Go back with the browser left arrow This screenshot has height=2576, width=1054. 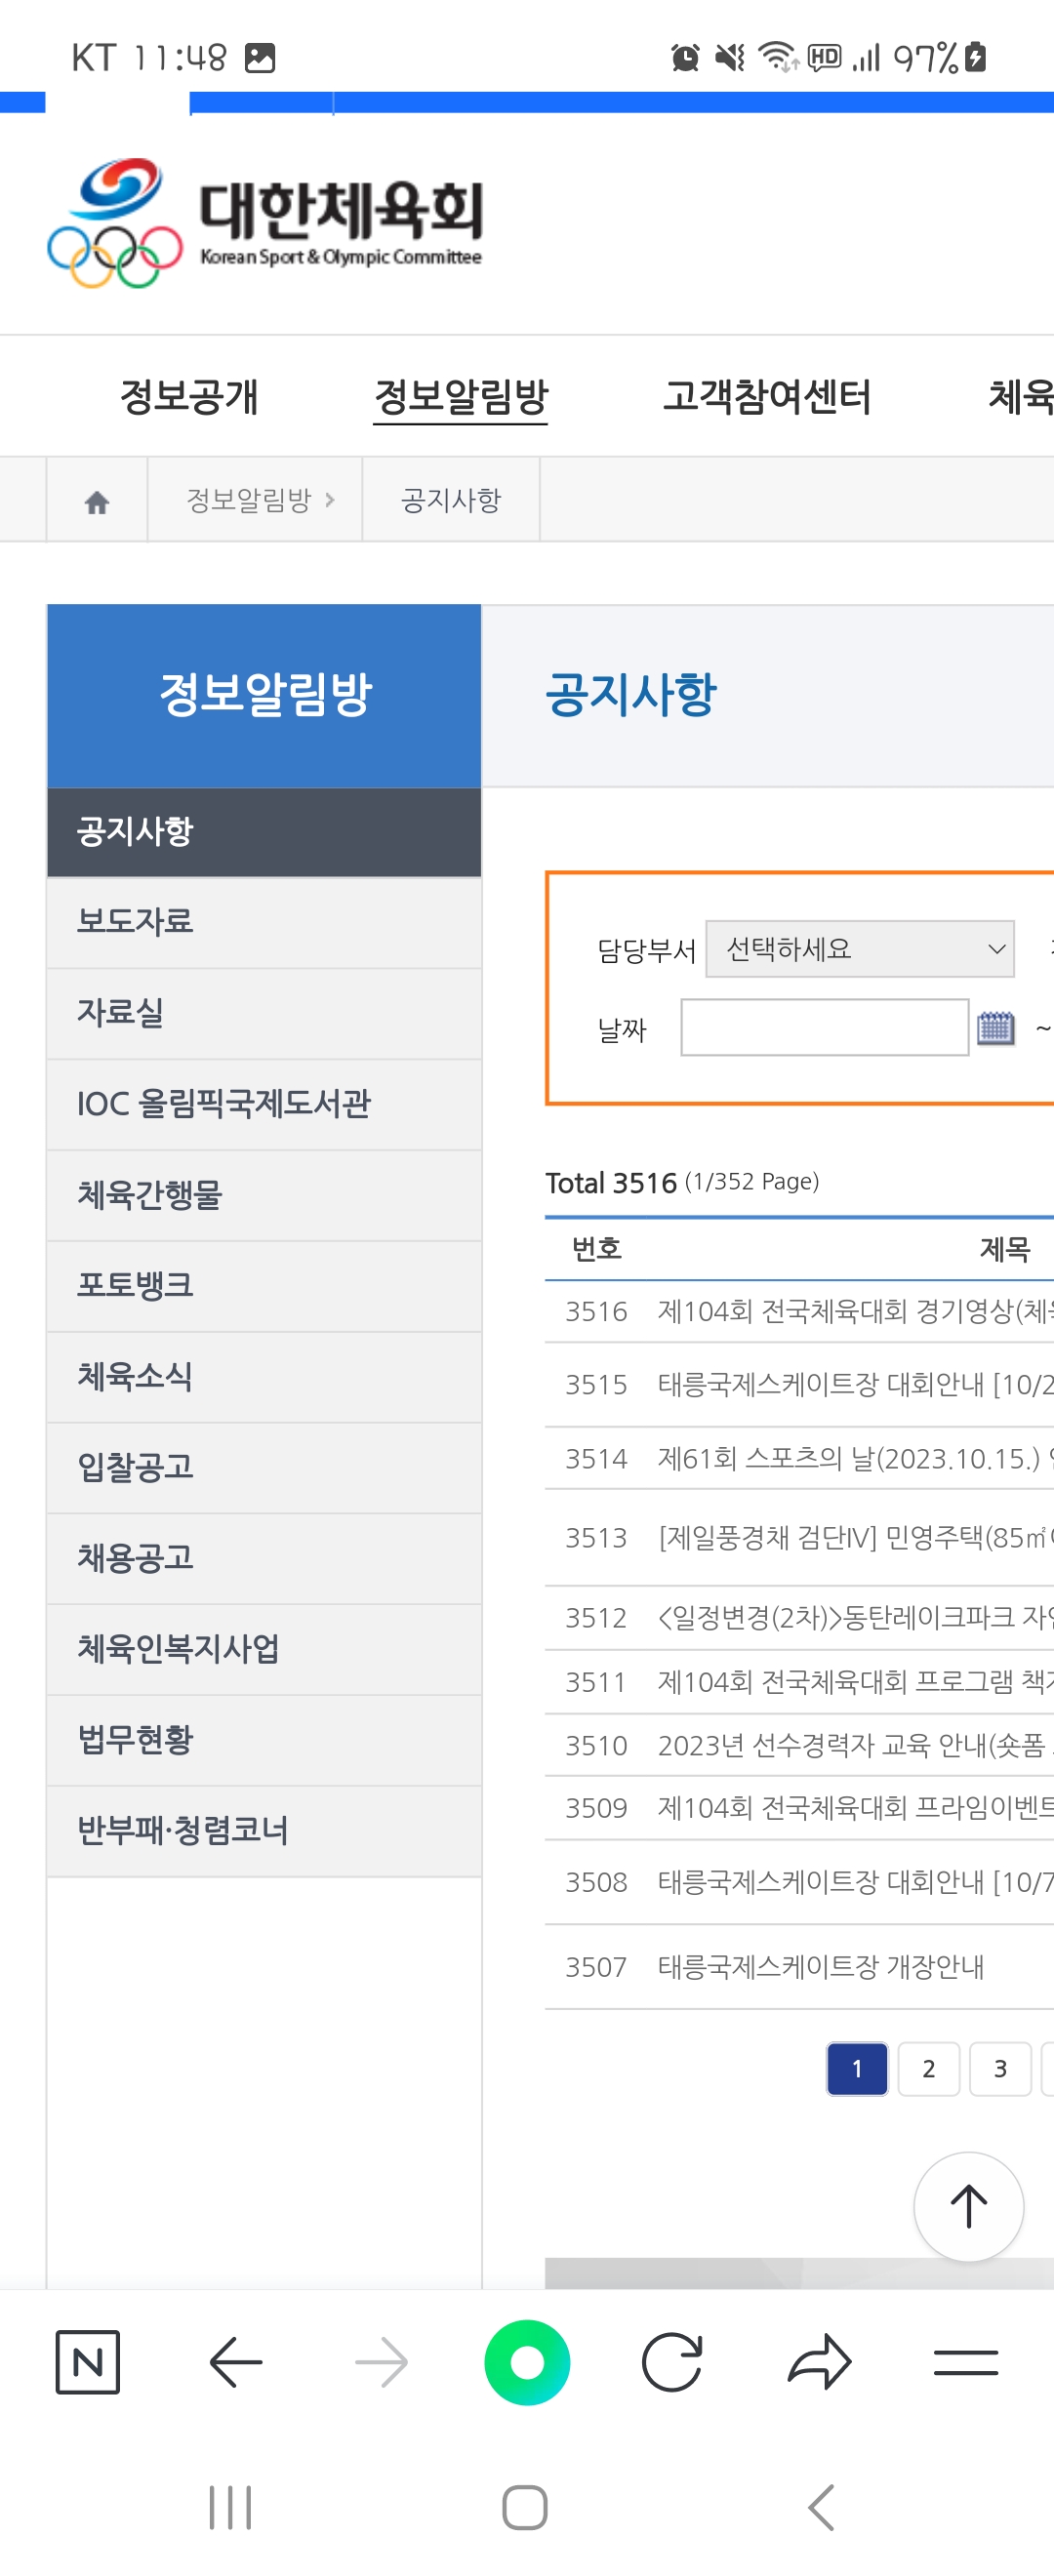point(236,2362)
